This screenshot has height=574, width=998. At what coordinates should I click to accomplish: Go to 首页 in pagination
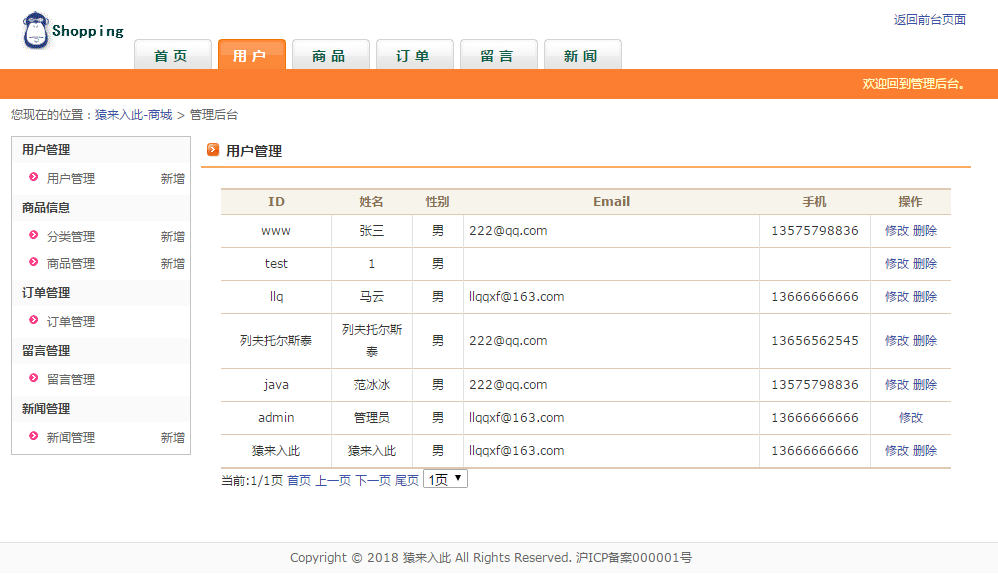pos(299,480)
